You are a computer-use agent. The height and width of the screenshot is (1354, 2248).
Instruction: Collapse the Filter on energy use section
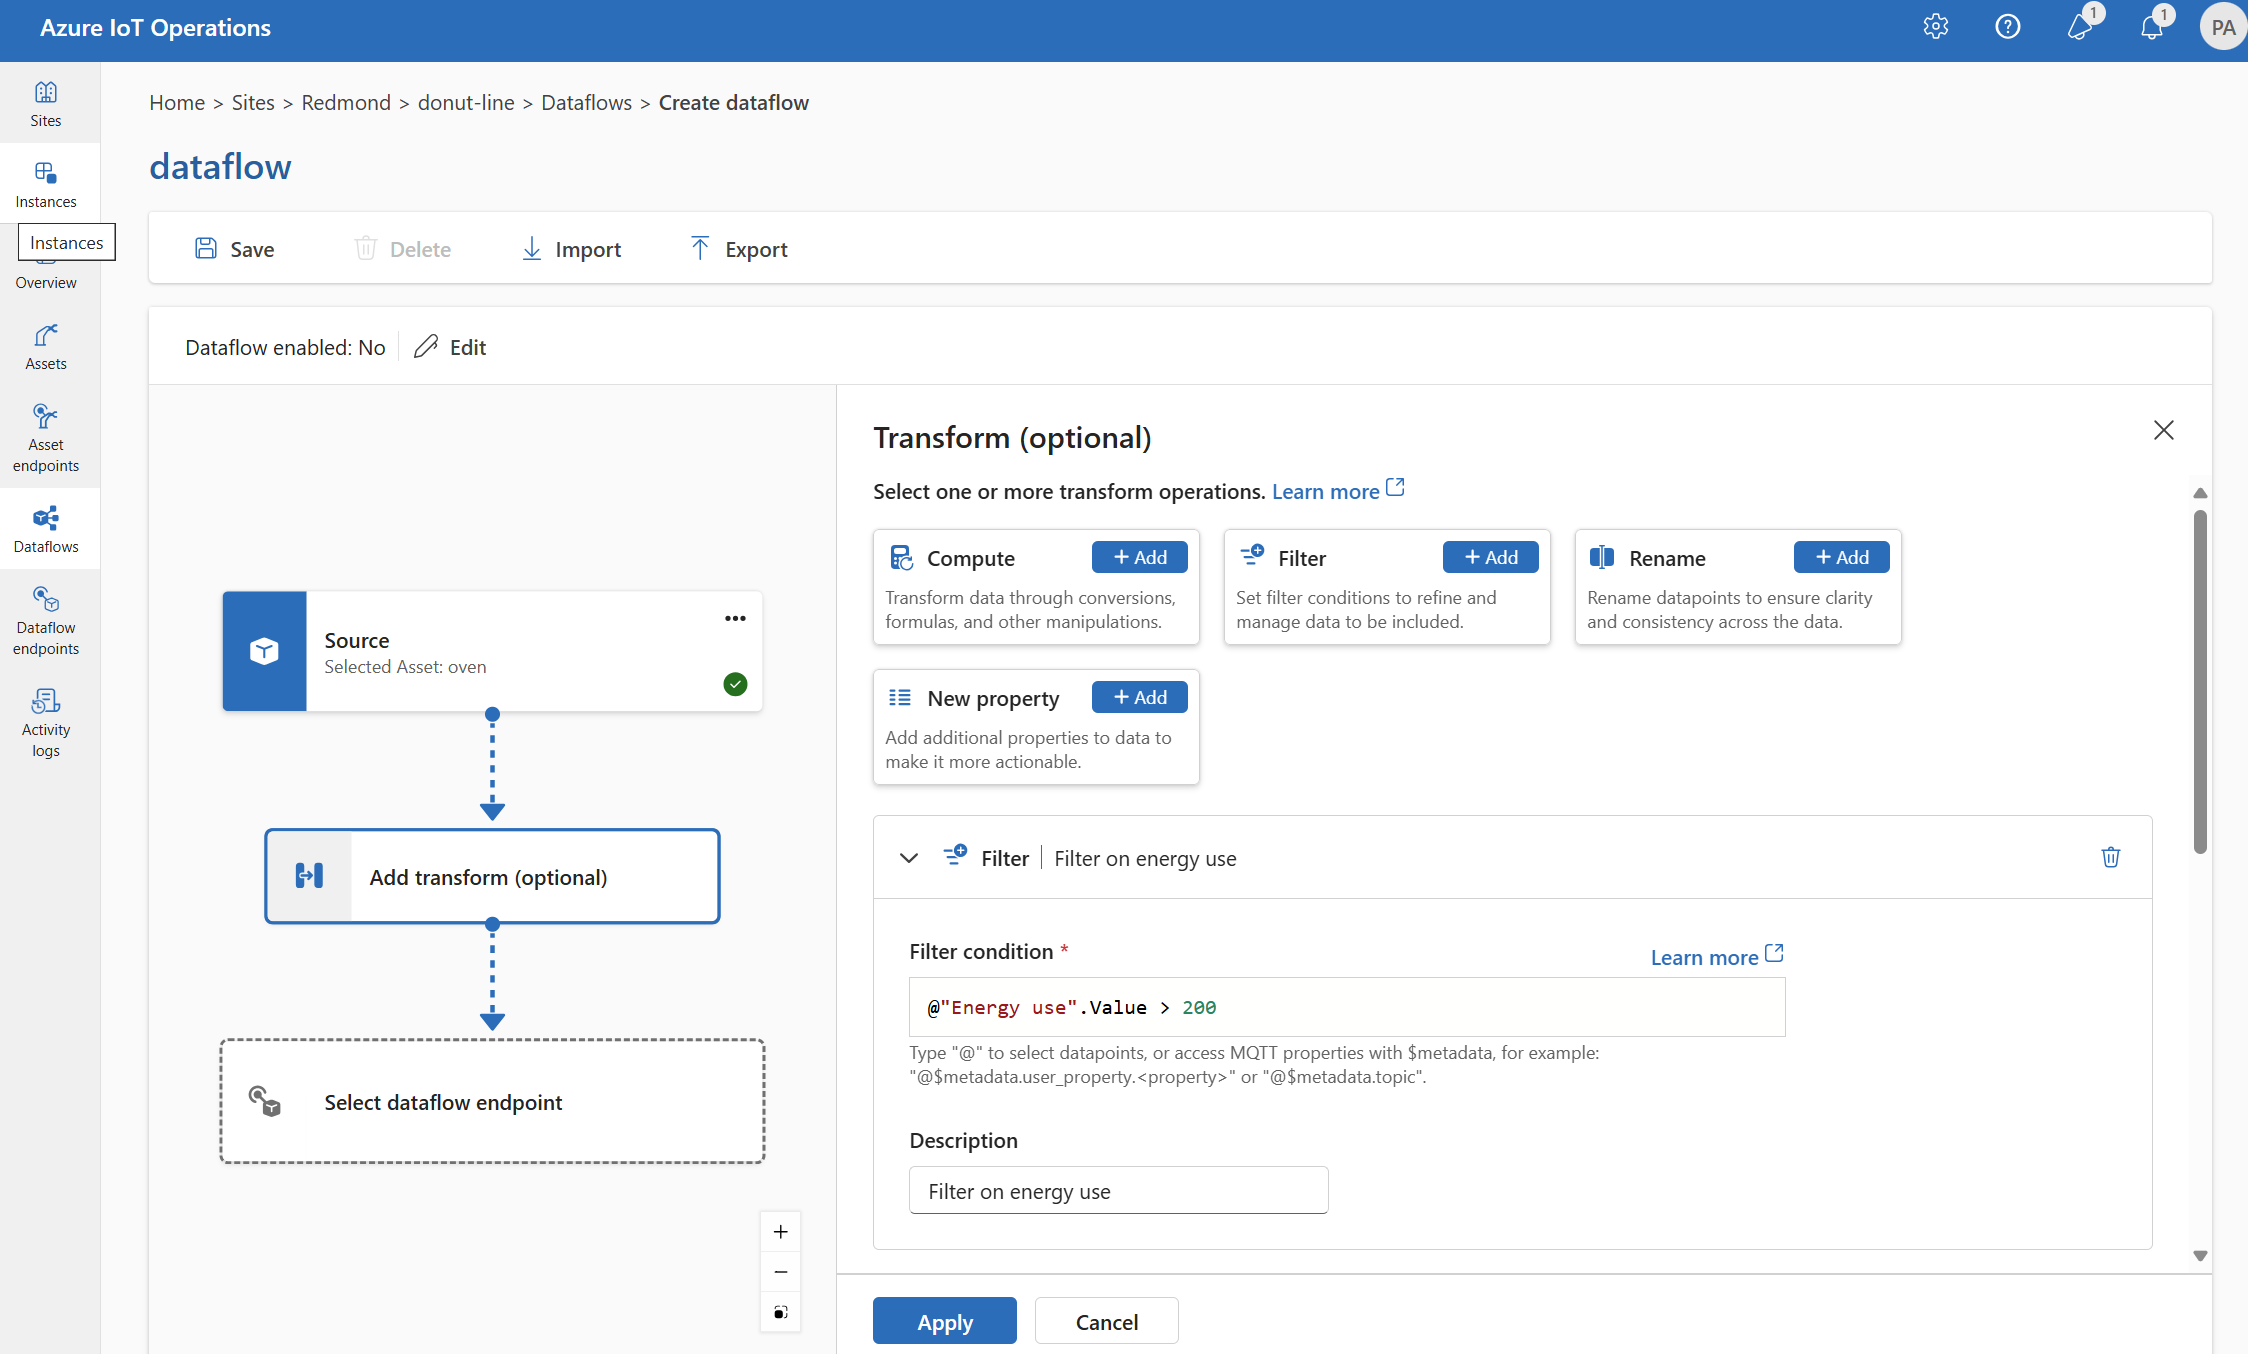[x=910, y=858]
